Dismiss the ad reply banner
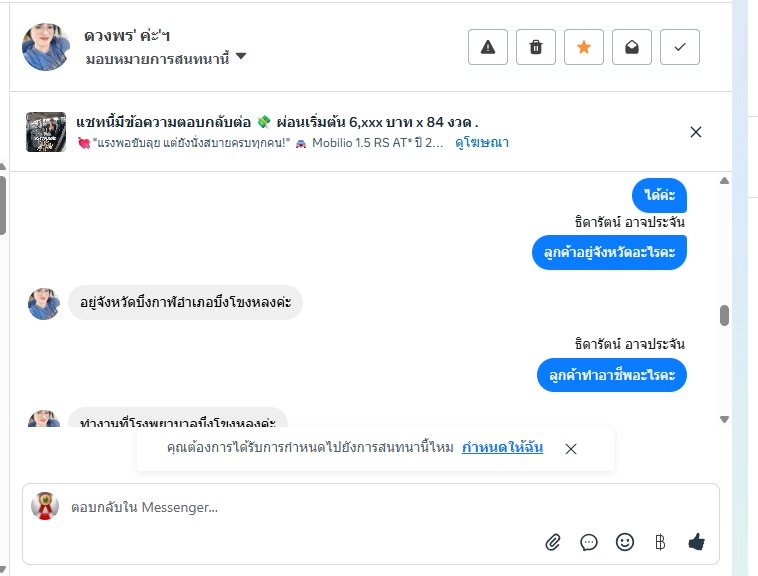 [x=696, y=132]
